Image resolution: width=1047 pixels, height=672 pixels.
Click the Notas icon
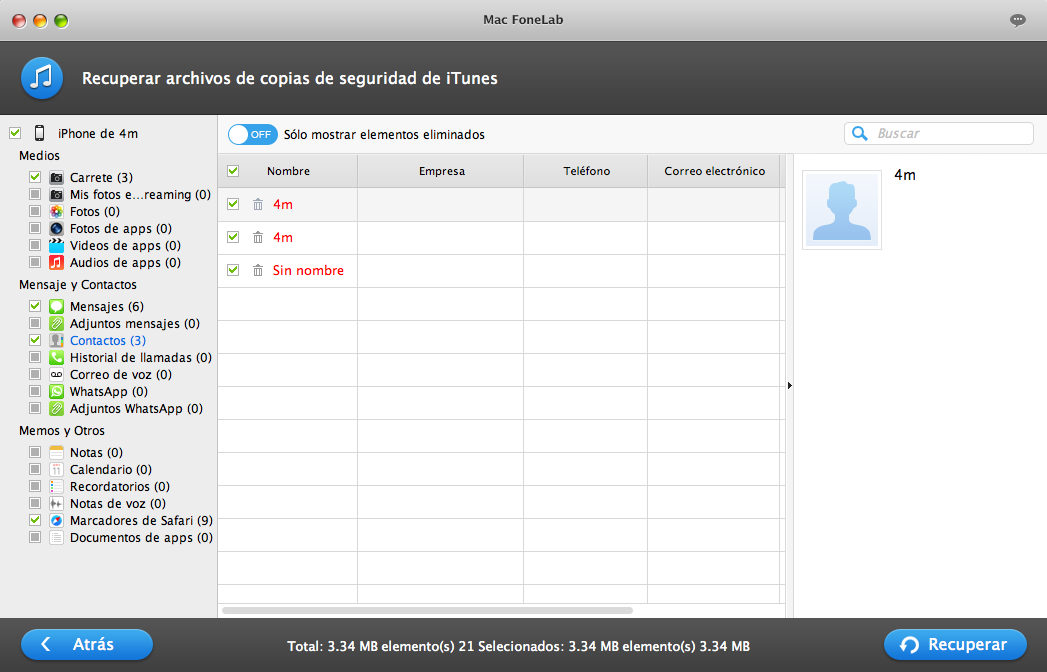coord(57,453)
